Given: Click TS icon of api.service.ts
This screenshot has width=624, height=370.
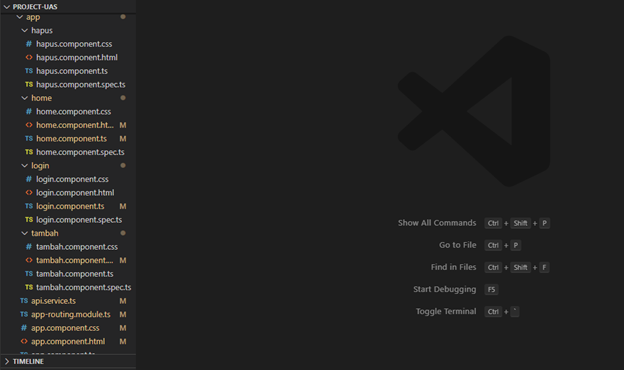Looking at the screenshot, I should [x=24, y=301].
